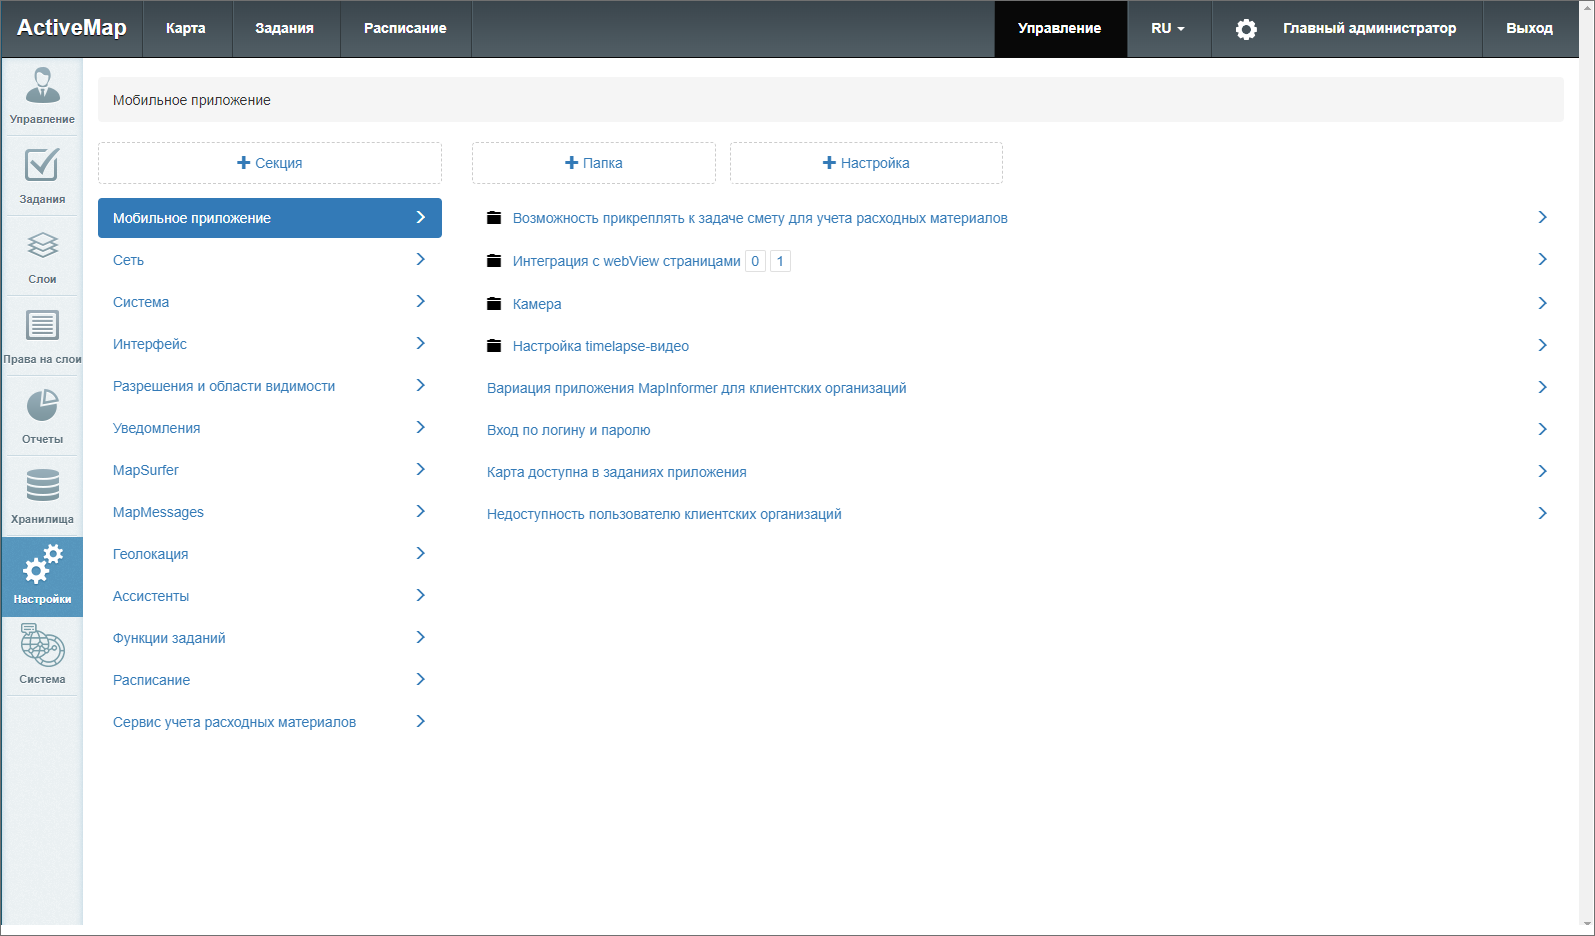This screenshot has height=936, width=1595.
Task: Open Разрешения и области видимости section
Action: 270,386
